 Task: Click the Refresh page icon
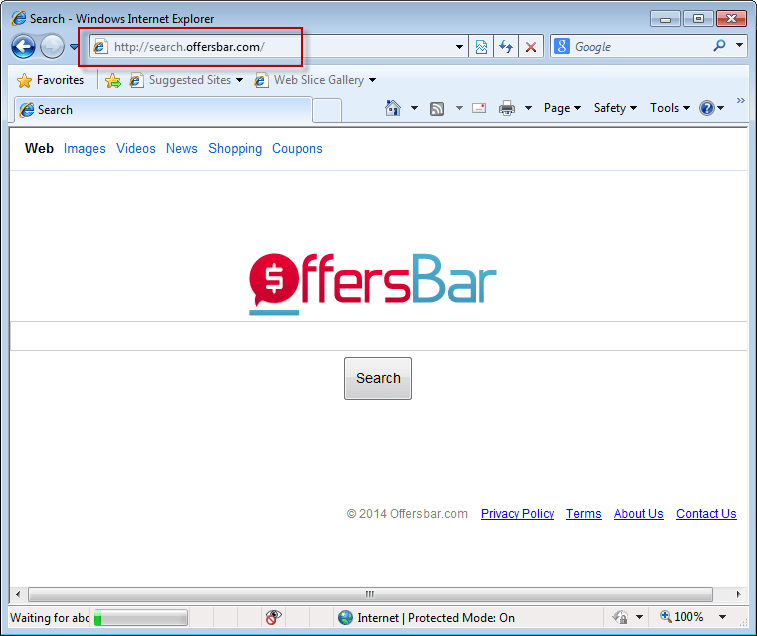(506, 47)
